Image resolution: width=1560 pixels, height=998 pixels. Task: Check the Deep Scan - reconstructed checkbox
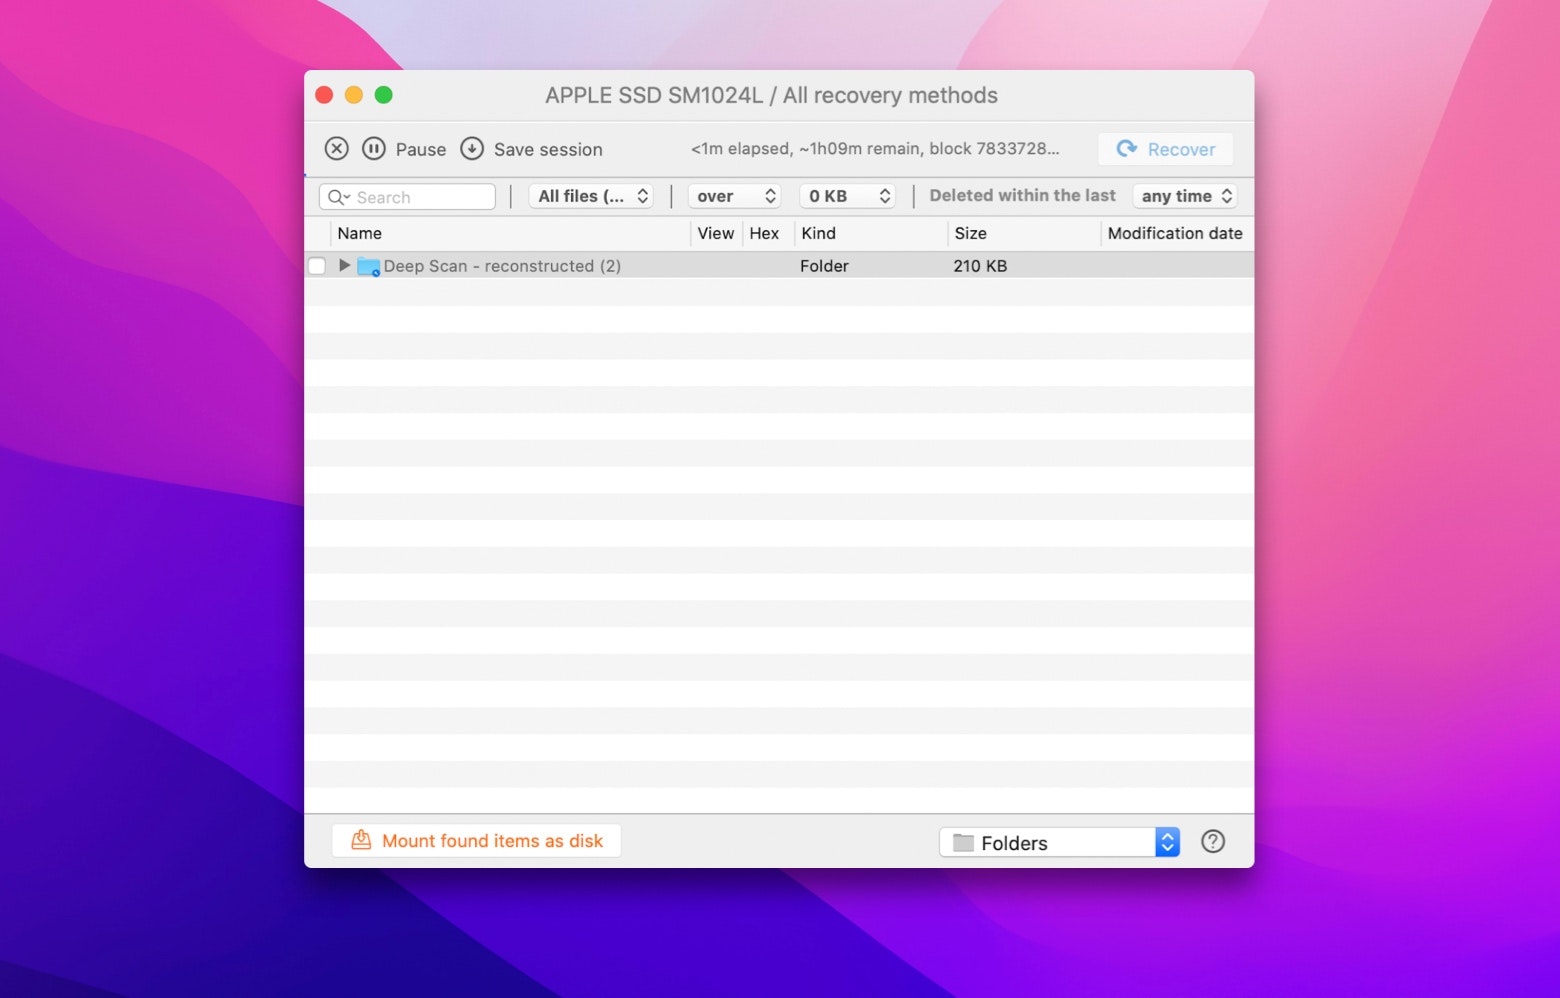[317, 266]
